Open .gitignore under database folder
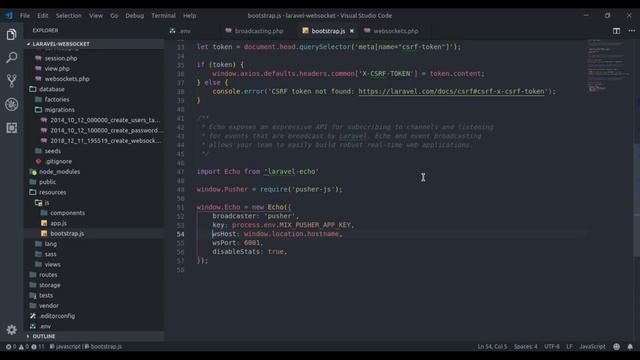The height and width of the screenshot is (360, 640). pyautogui.click(x=58, y=161)
